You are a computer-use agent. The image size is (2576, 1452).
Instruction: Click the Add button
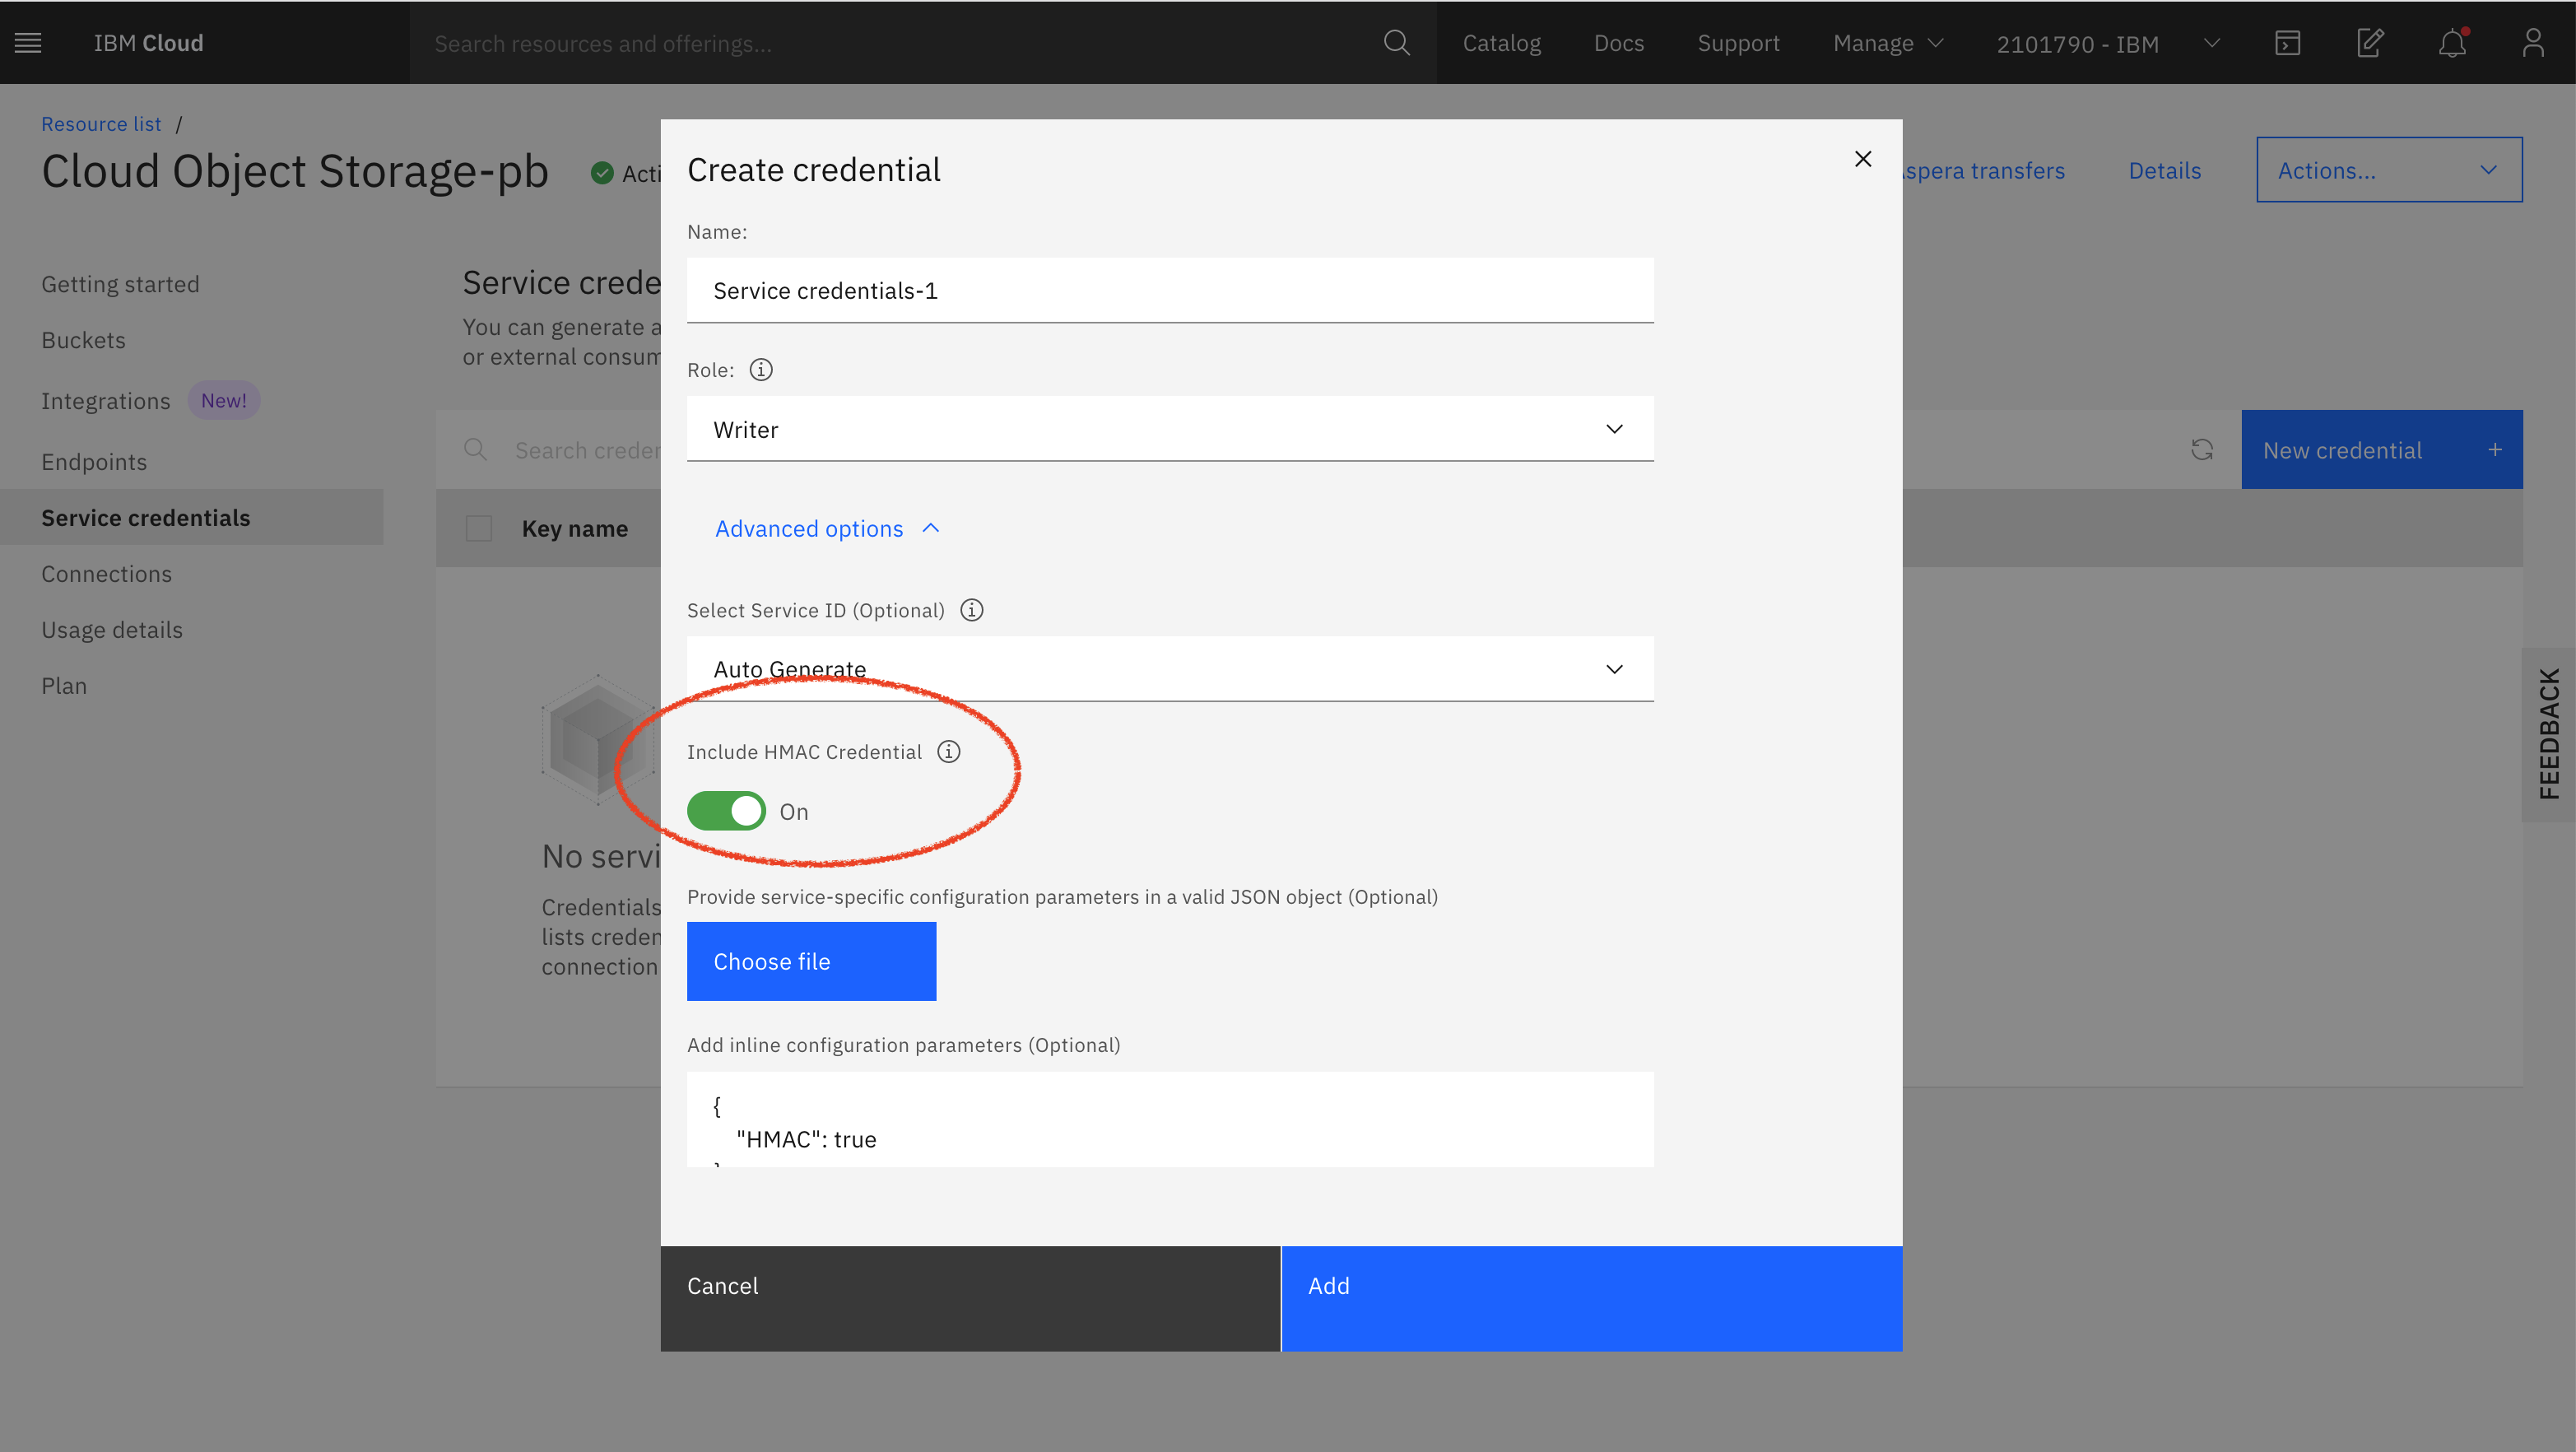pyautogui.click(x=1591, y=1298)
